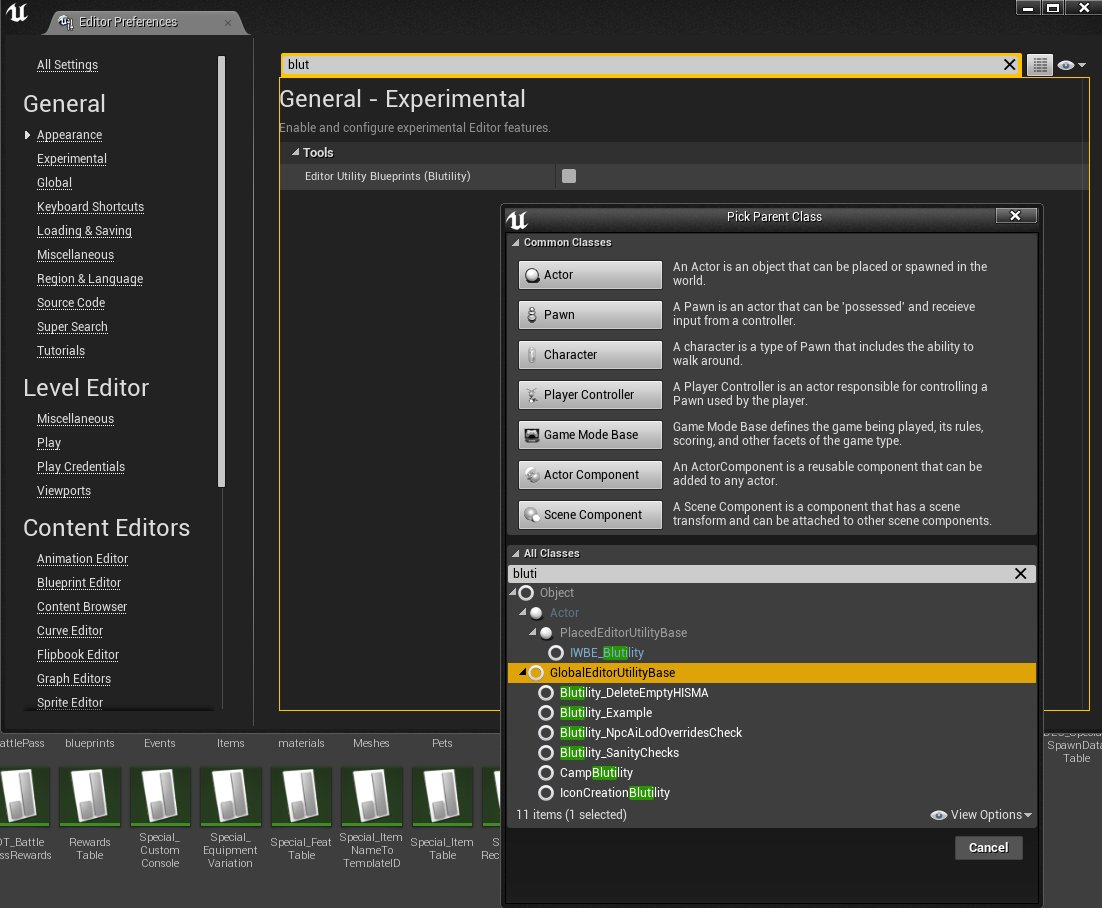Pick the Character class button
Screen dimensions: 1102x908
(x=590, y=355)
